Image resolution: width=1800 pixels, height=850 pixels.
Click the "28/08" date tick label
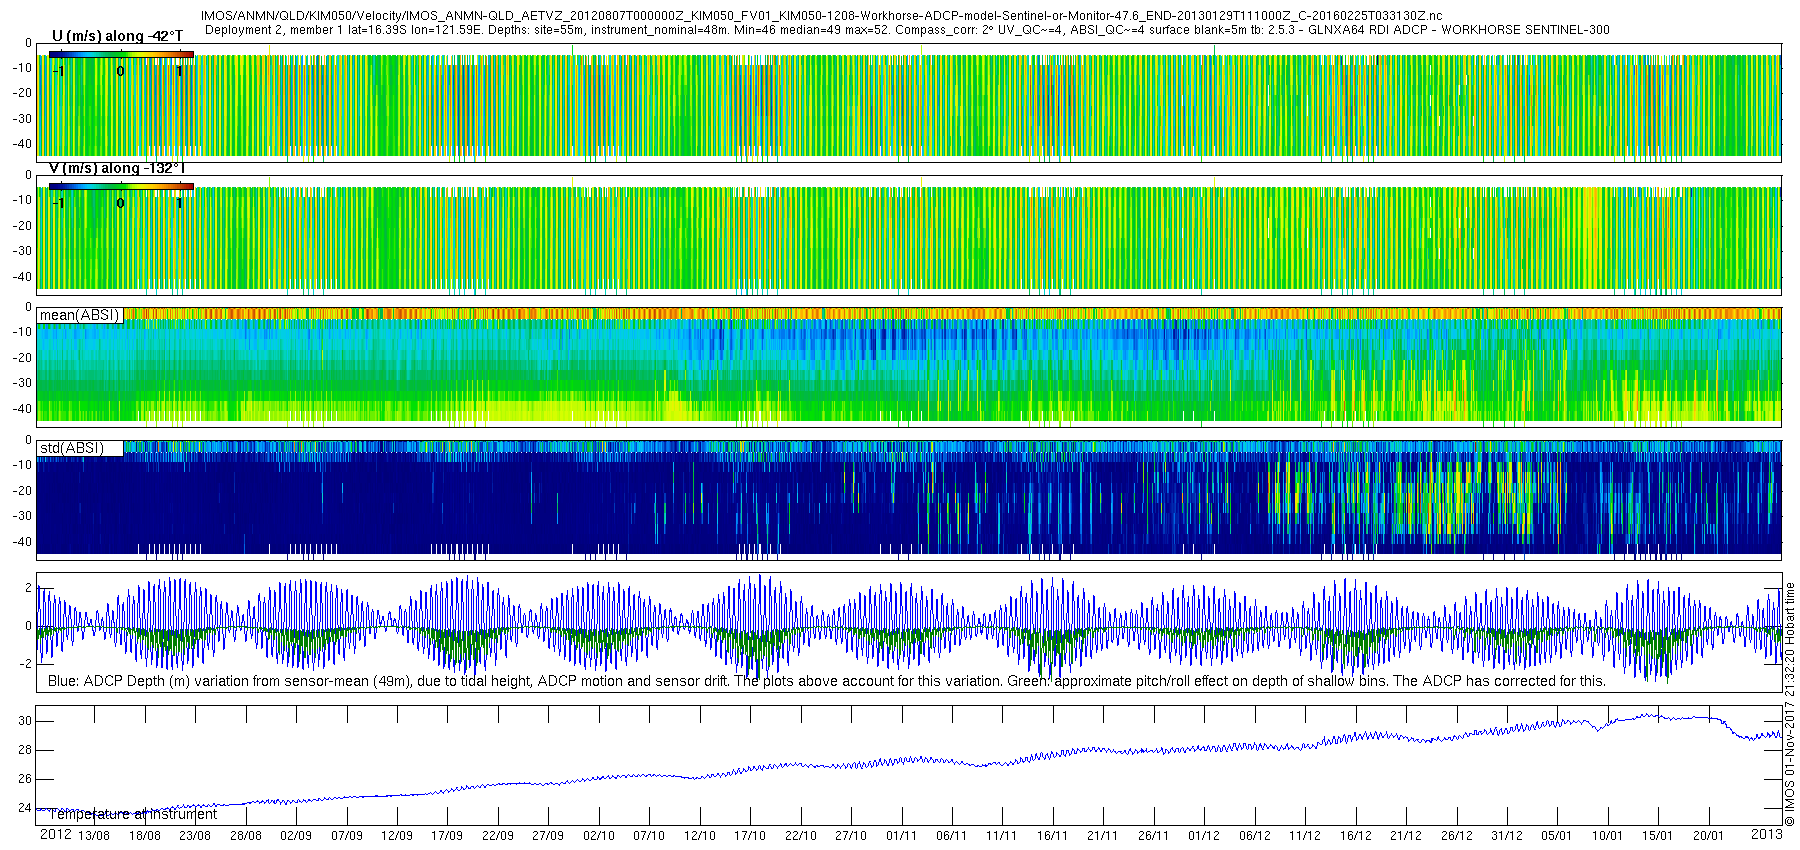pos(245,836)
